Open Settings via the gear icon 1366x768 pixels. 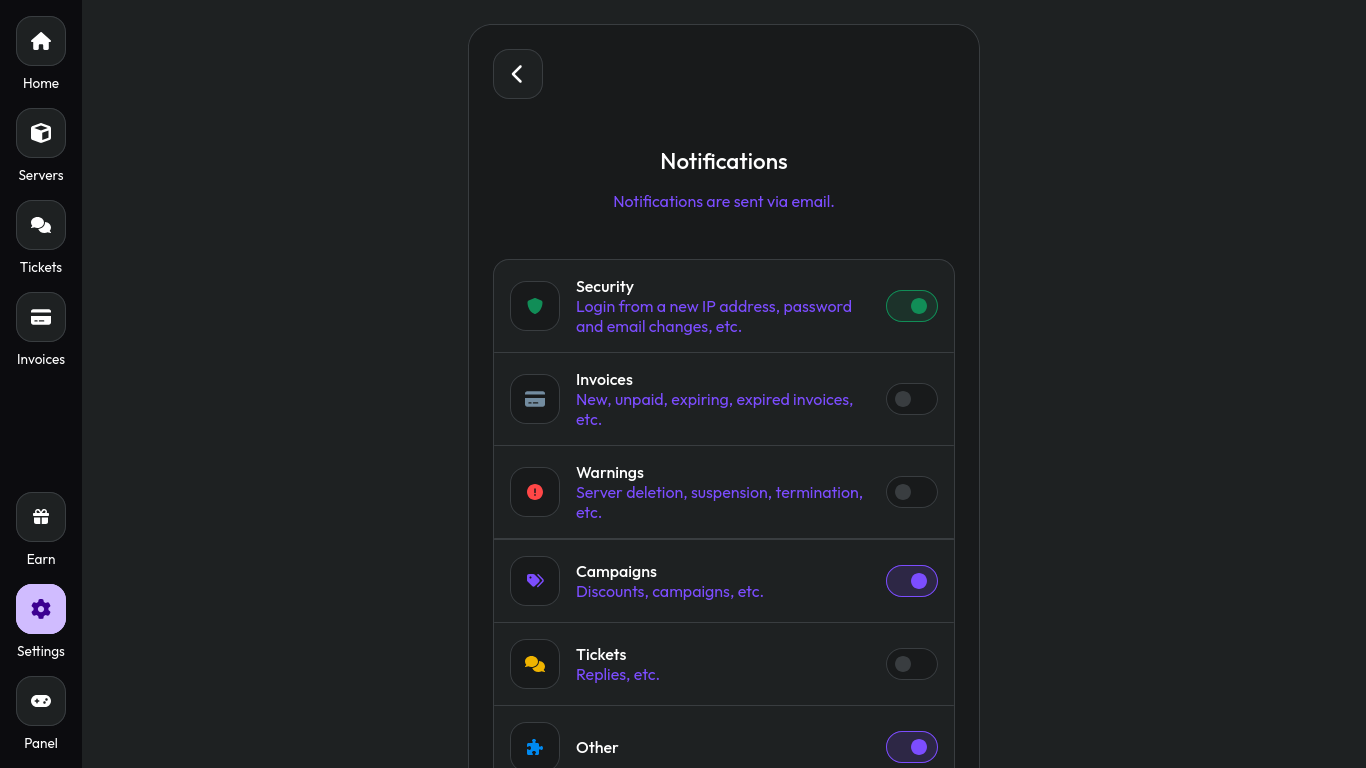40,609
